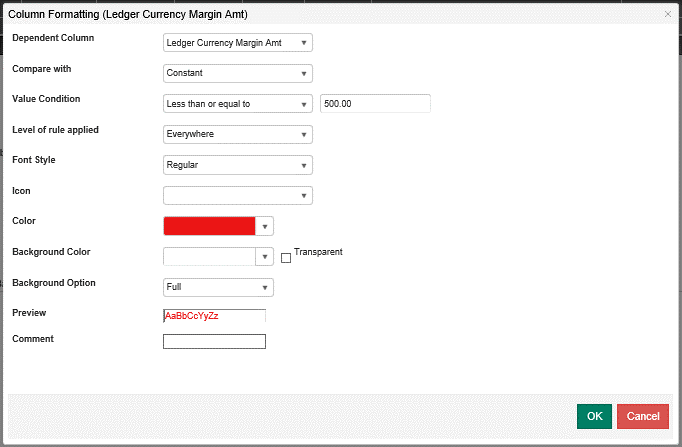Enable the Transparent checkbox

(286, 258)
